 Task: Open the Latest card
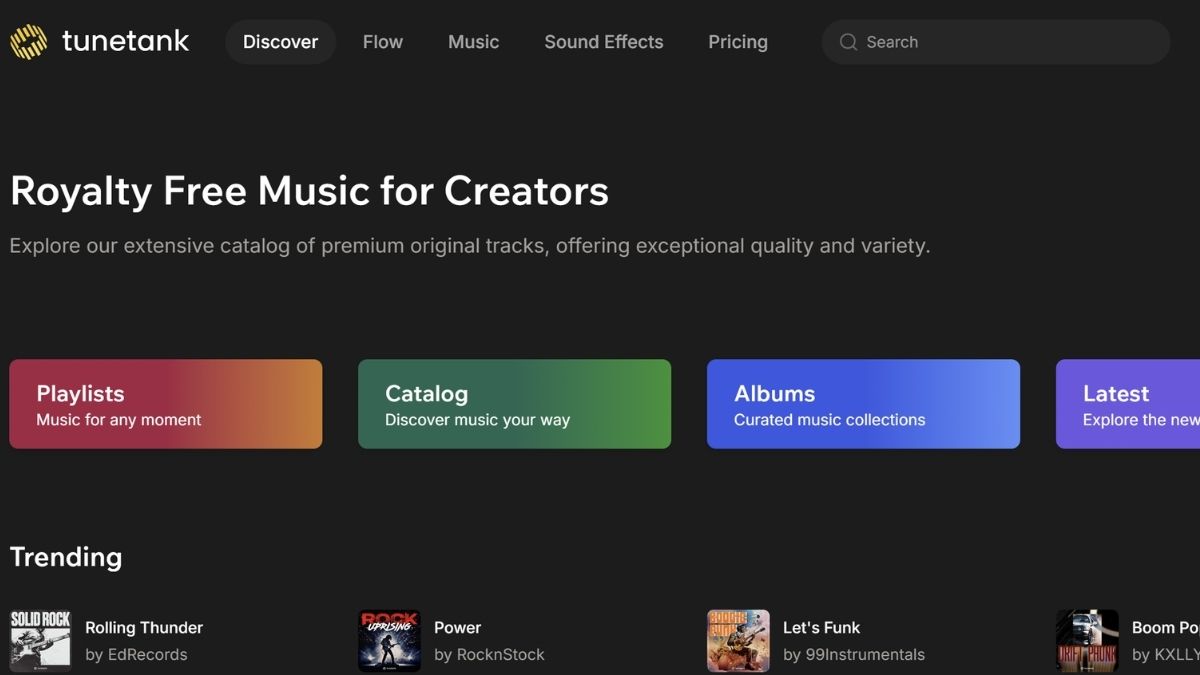coord(1128,404)
